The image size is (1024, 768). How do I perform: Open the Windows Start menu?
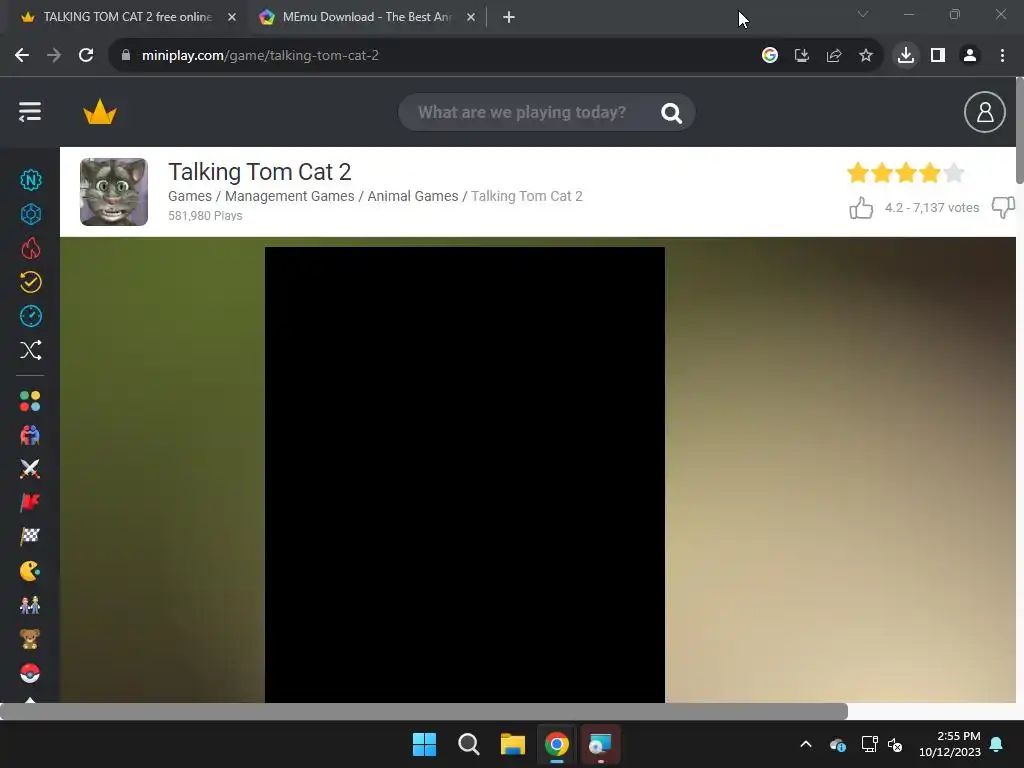(x=424, y=744)
